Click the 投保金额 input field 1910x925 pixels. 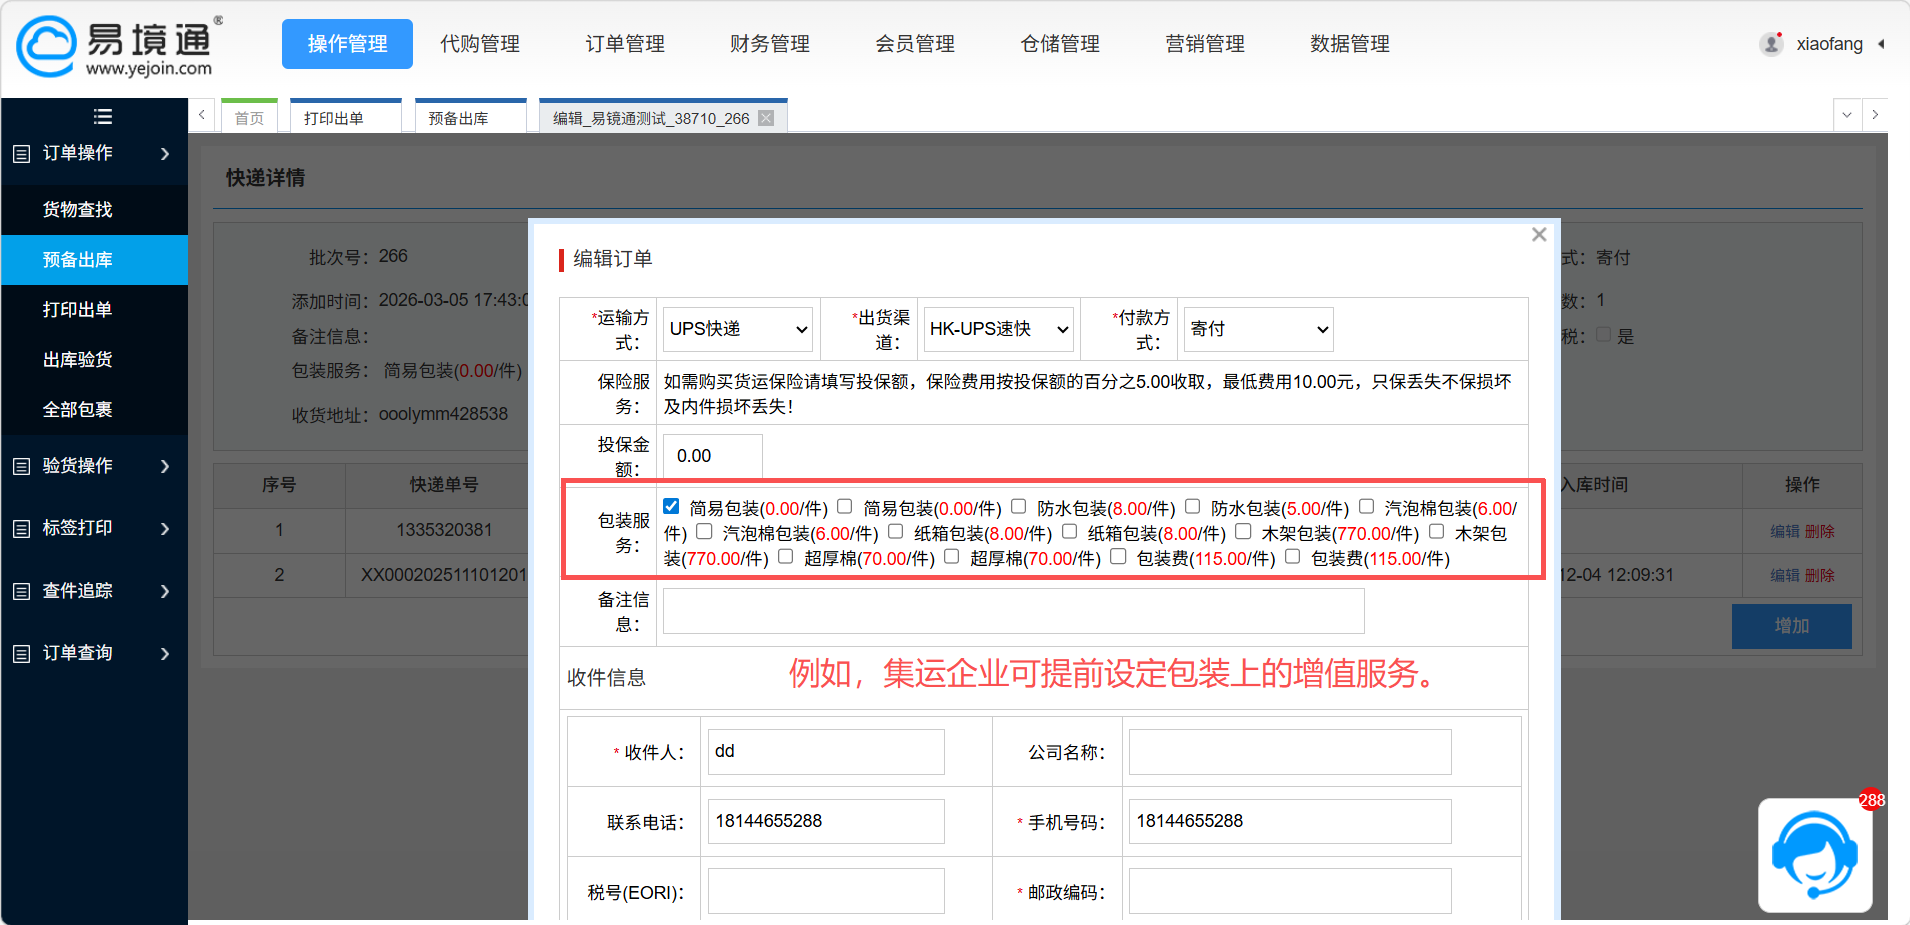click(x=713, y=456)
